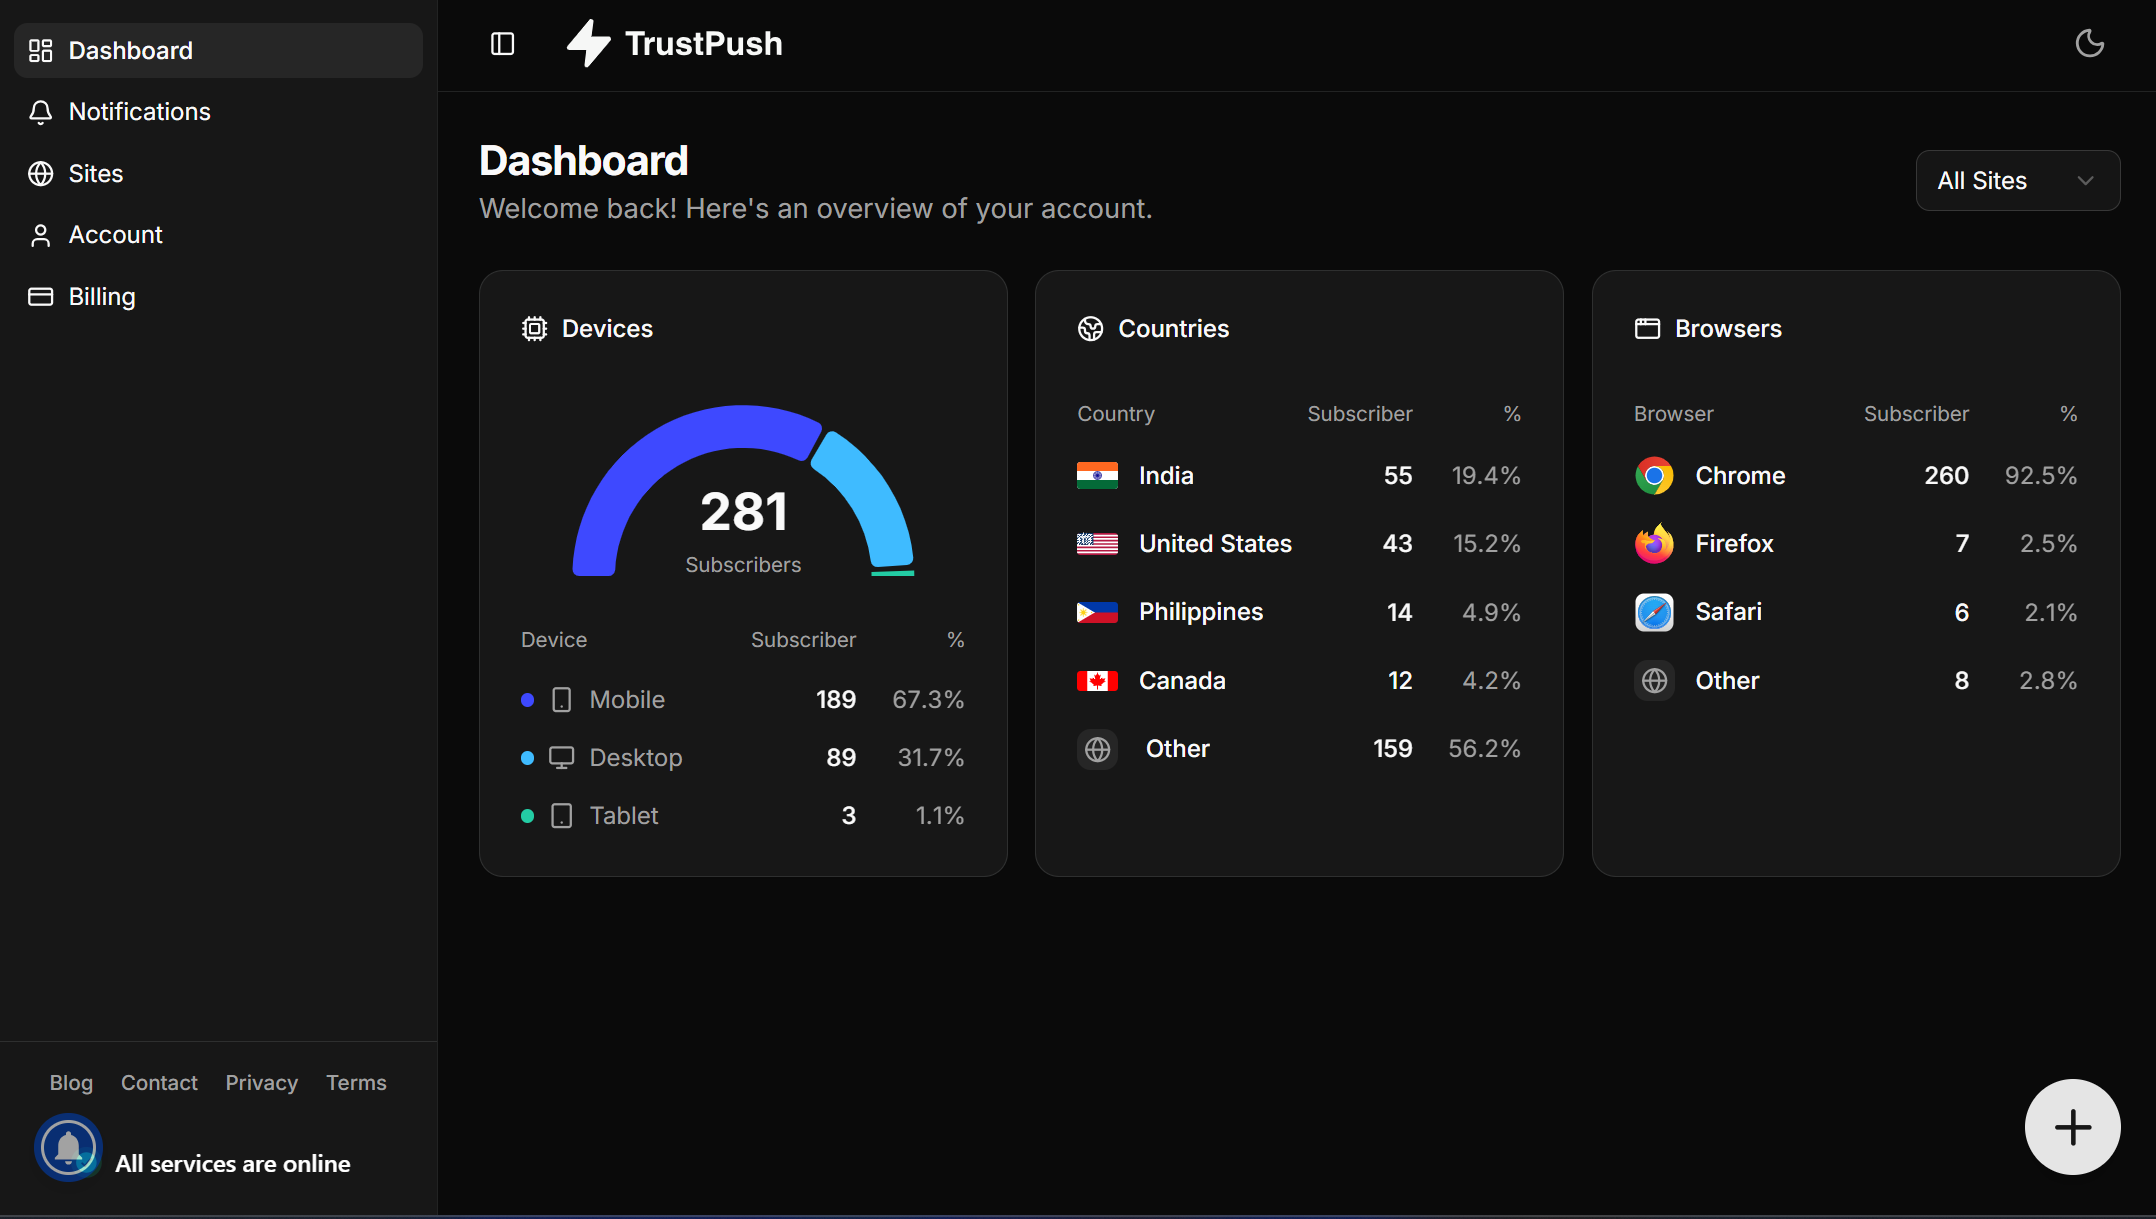Switch theme using the moon icon
The height and width of the screenshot is (1219, 2156).
(x=2089, y=44)
